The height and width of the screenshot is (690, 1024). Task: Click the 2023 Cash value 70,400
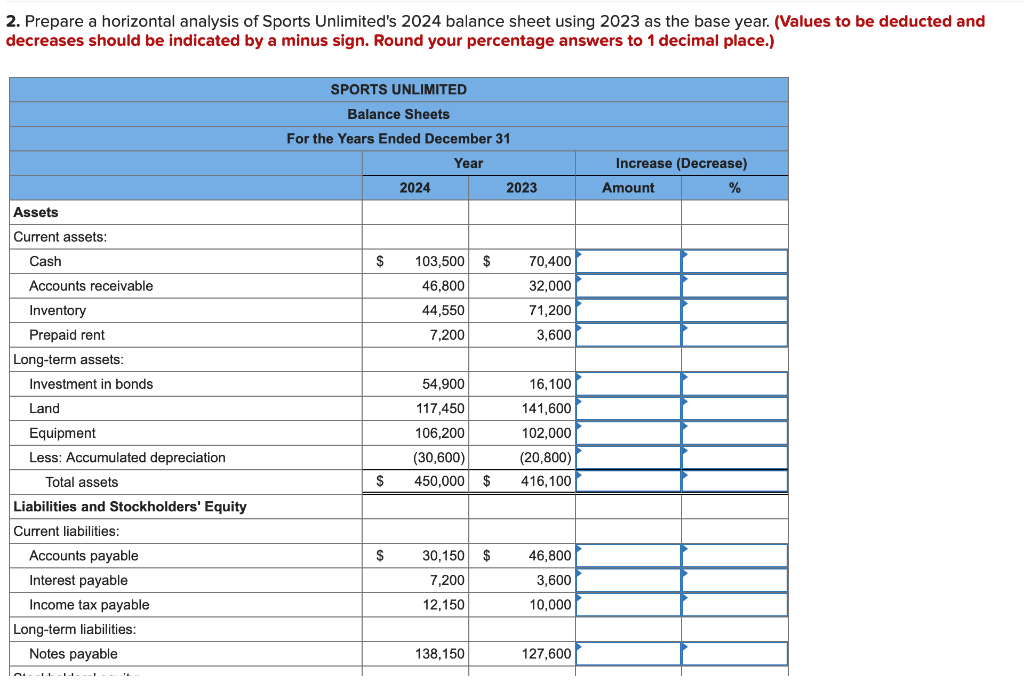pyautogui.click(x=550, y=261)
